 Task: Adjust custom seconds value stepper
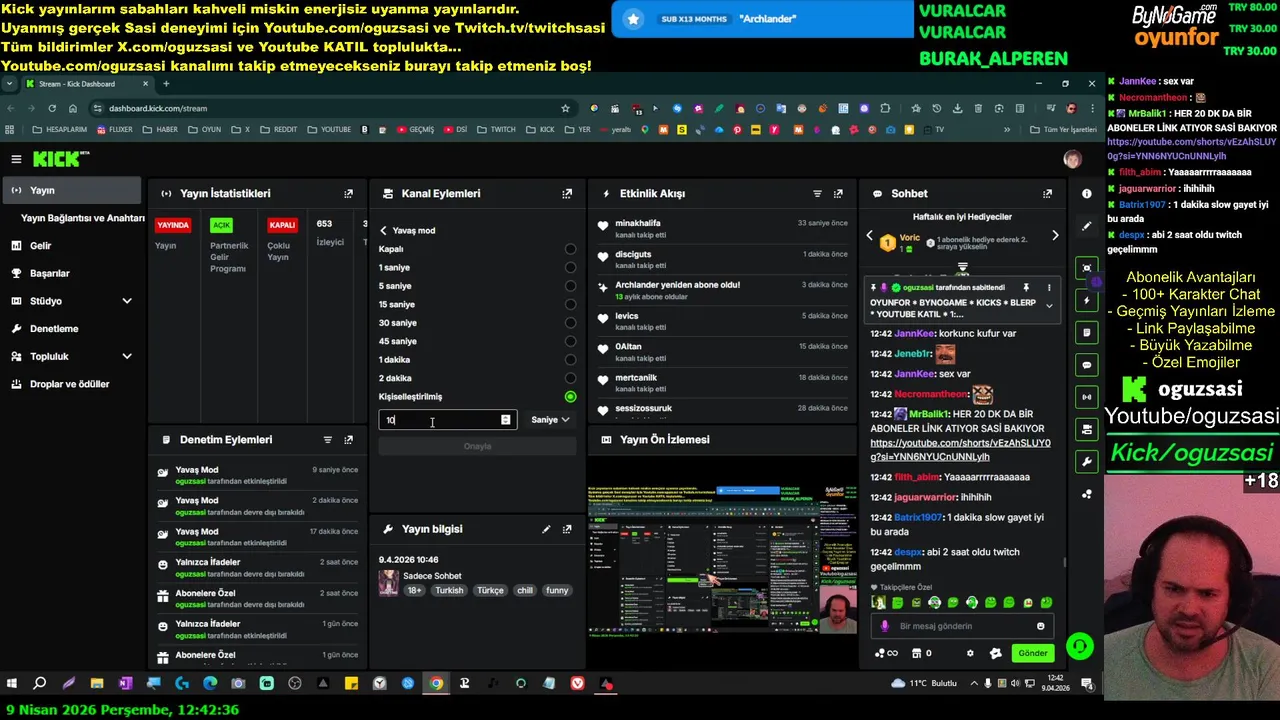506,420
